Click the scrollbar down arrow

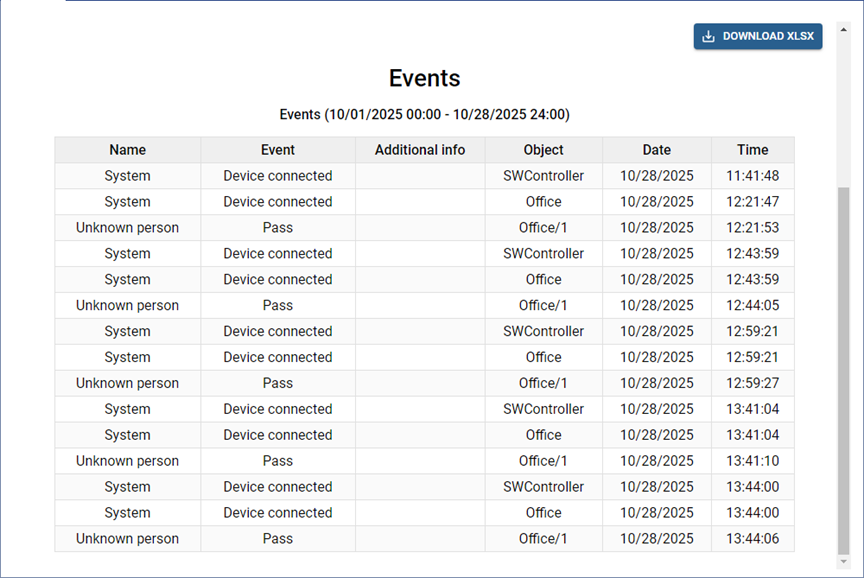pos(844,562)
